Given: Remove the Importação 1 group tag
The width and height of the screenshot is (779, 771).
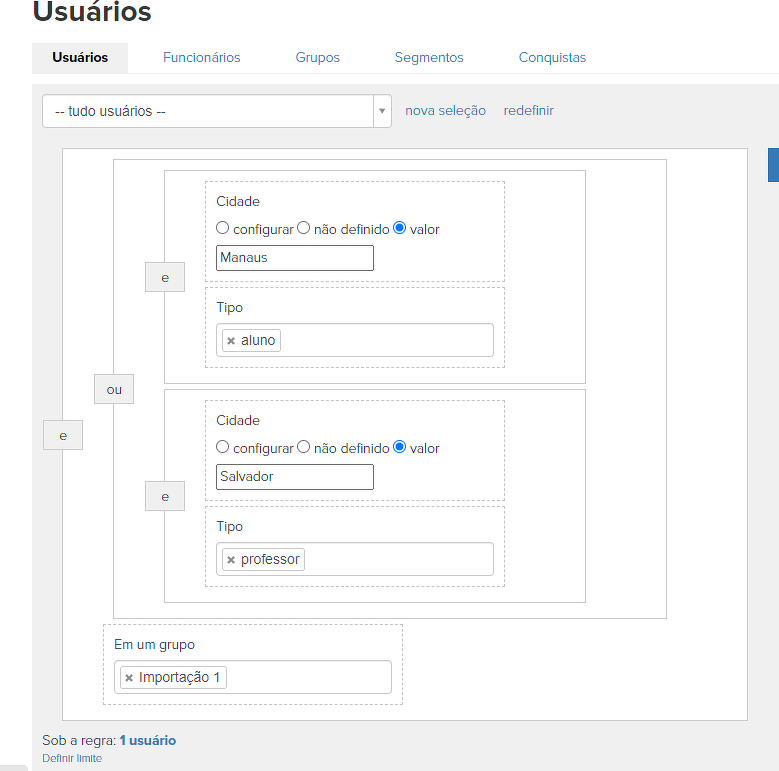Looking at the screenshot, I should click(129, 678).
